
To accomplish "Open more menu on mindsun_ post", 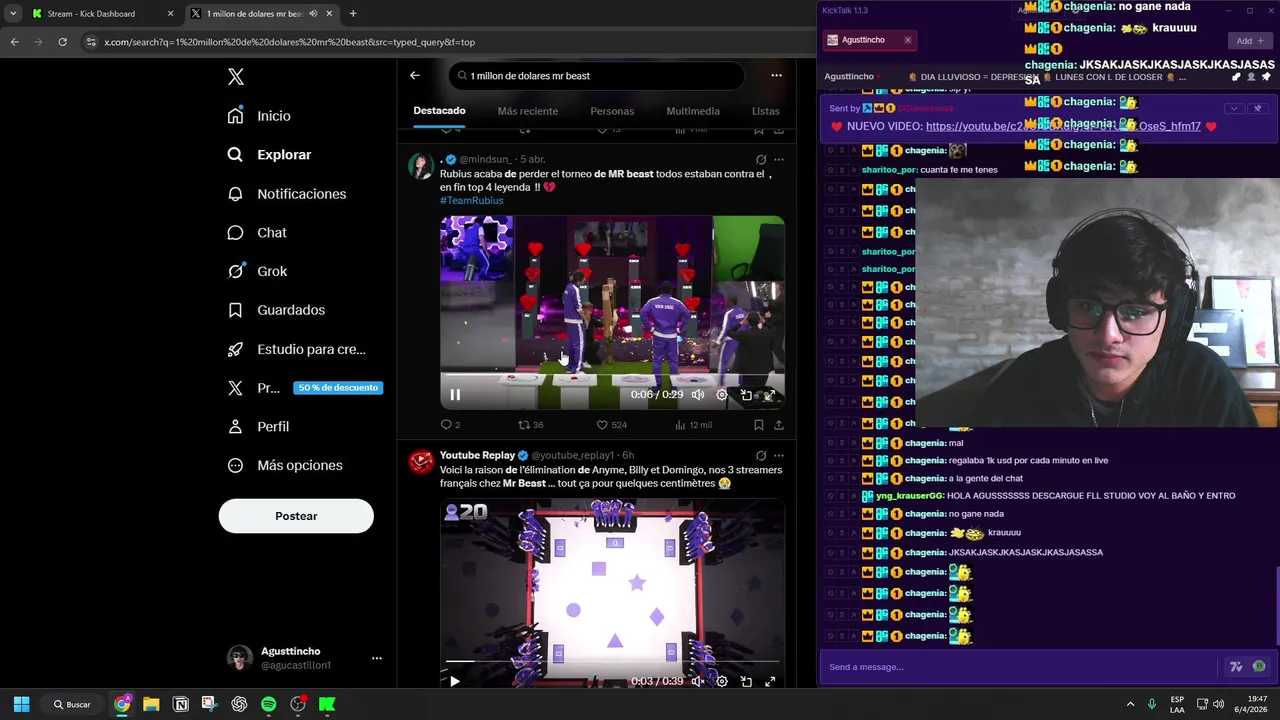I will click(779, 160).
